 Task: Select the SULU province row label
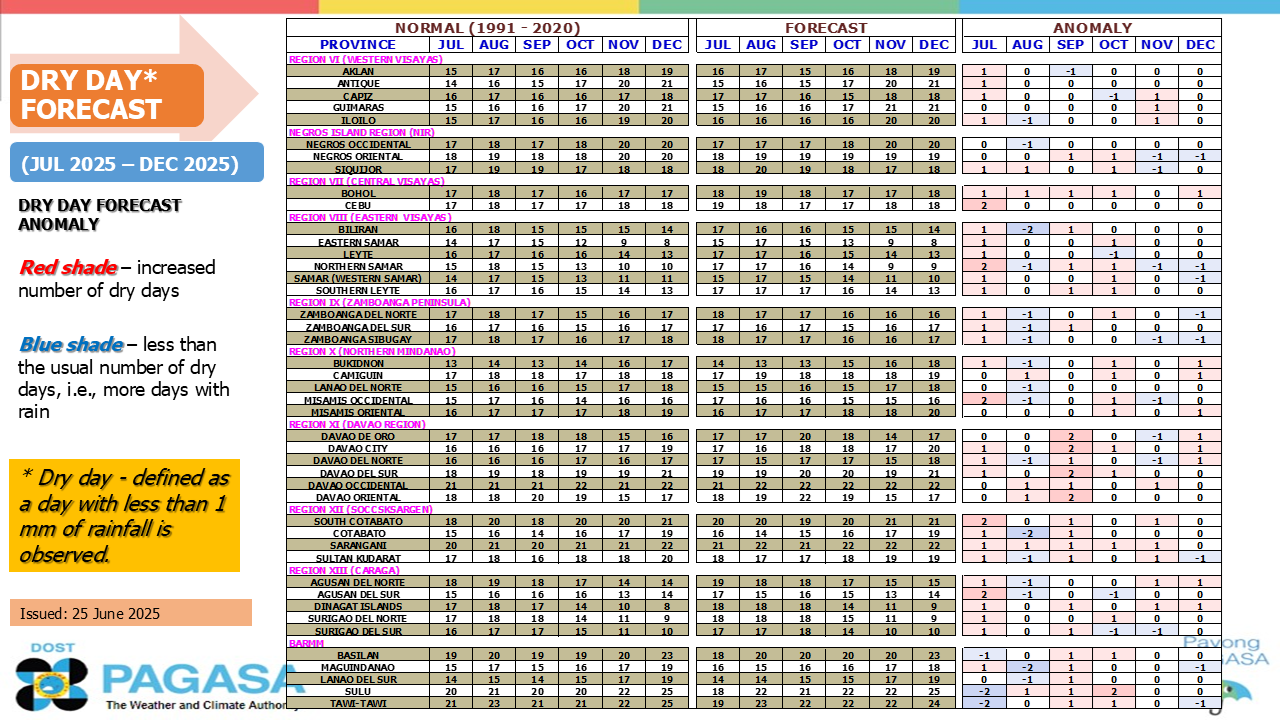pos(358,691)
